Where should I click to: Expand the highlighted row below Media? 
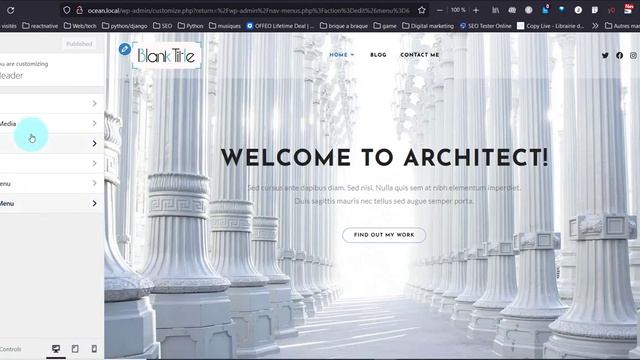52,143
